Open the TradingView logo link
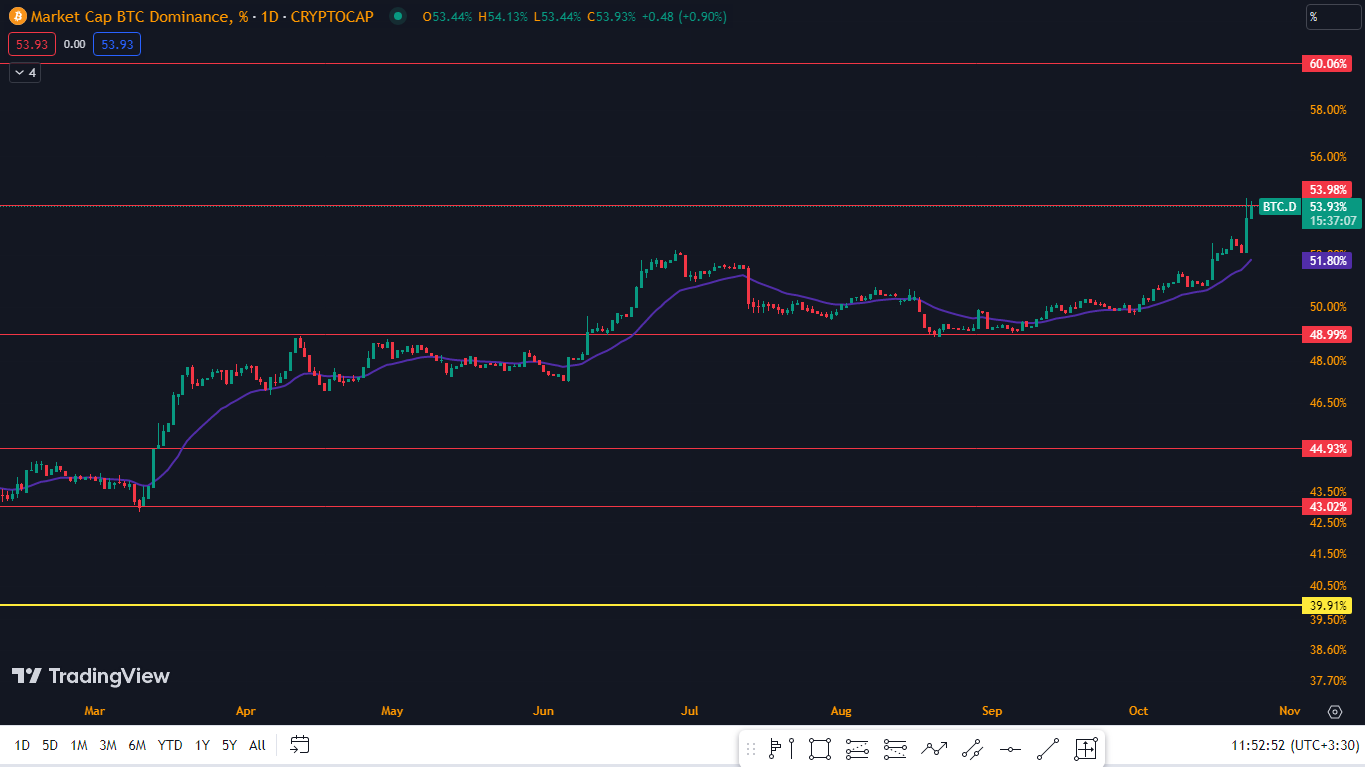Image resolution: width=1365 pixels, height=767 pixels. click(91, 676)
